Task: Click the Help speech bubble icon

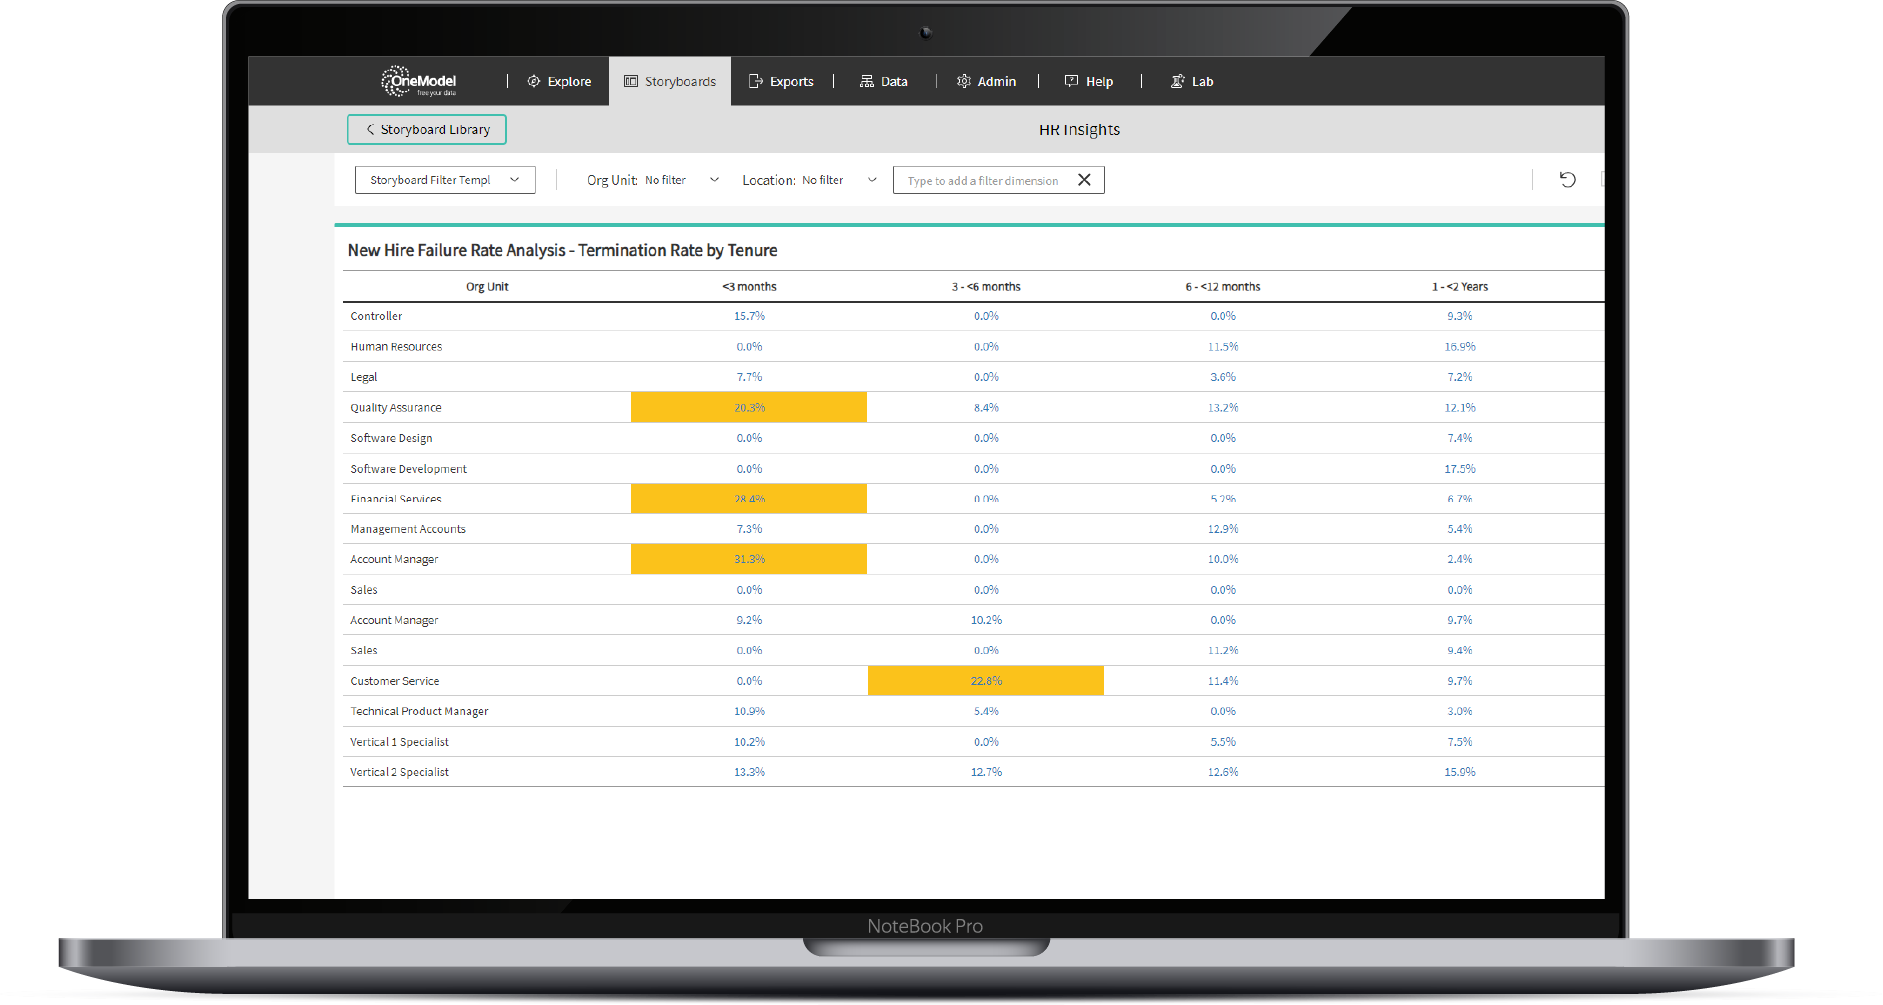Action: click(1071, 81)
